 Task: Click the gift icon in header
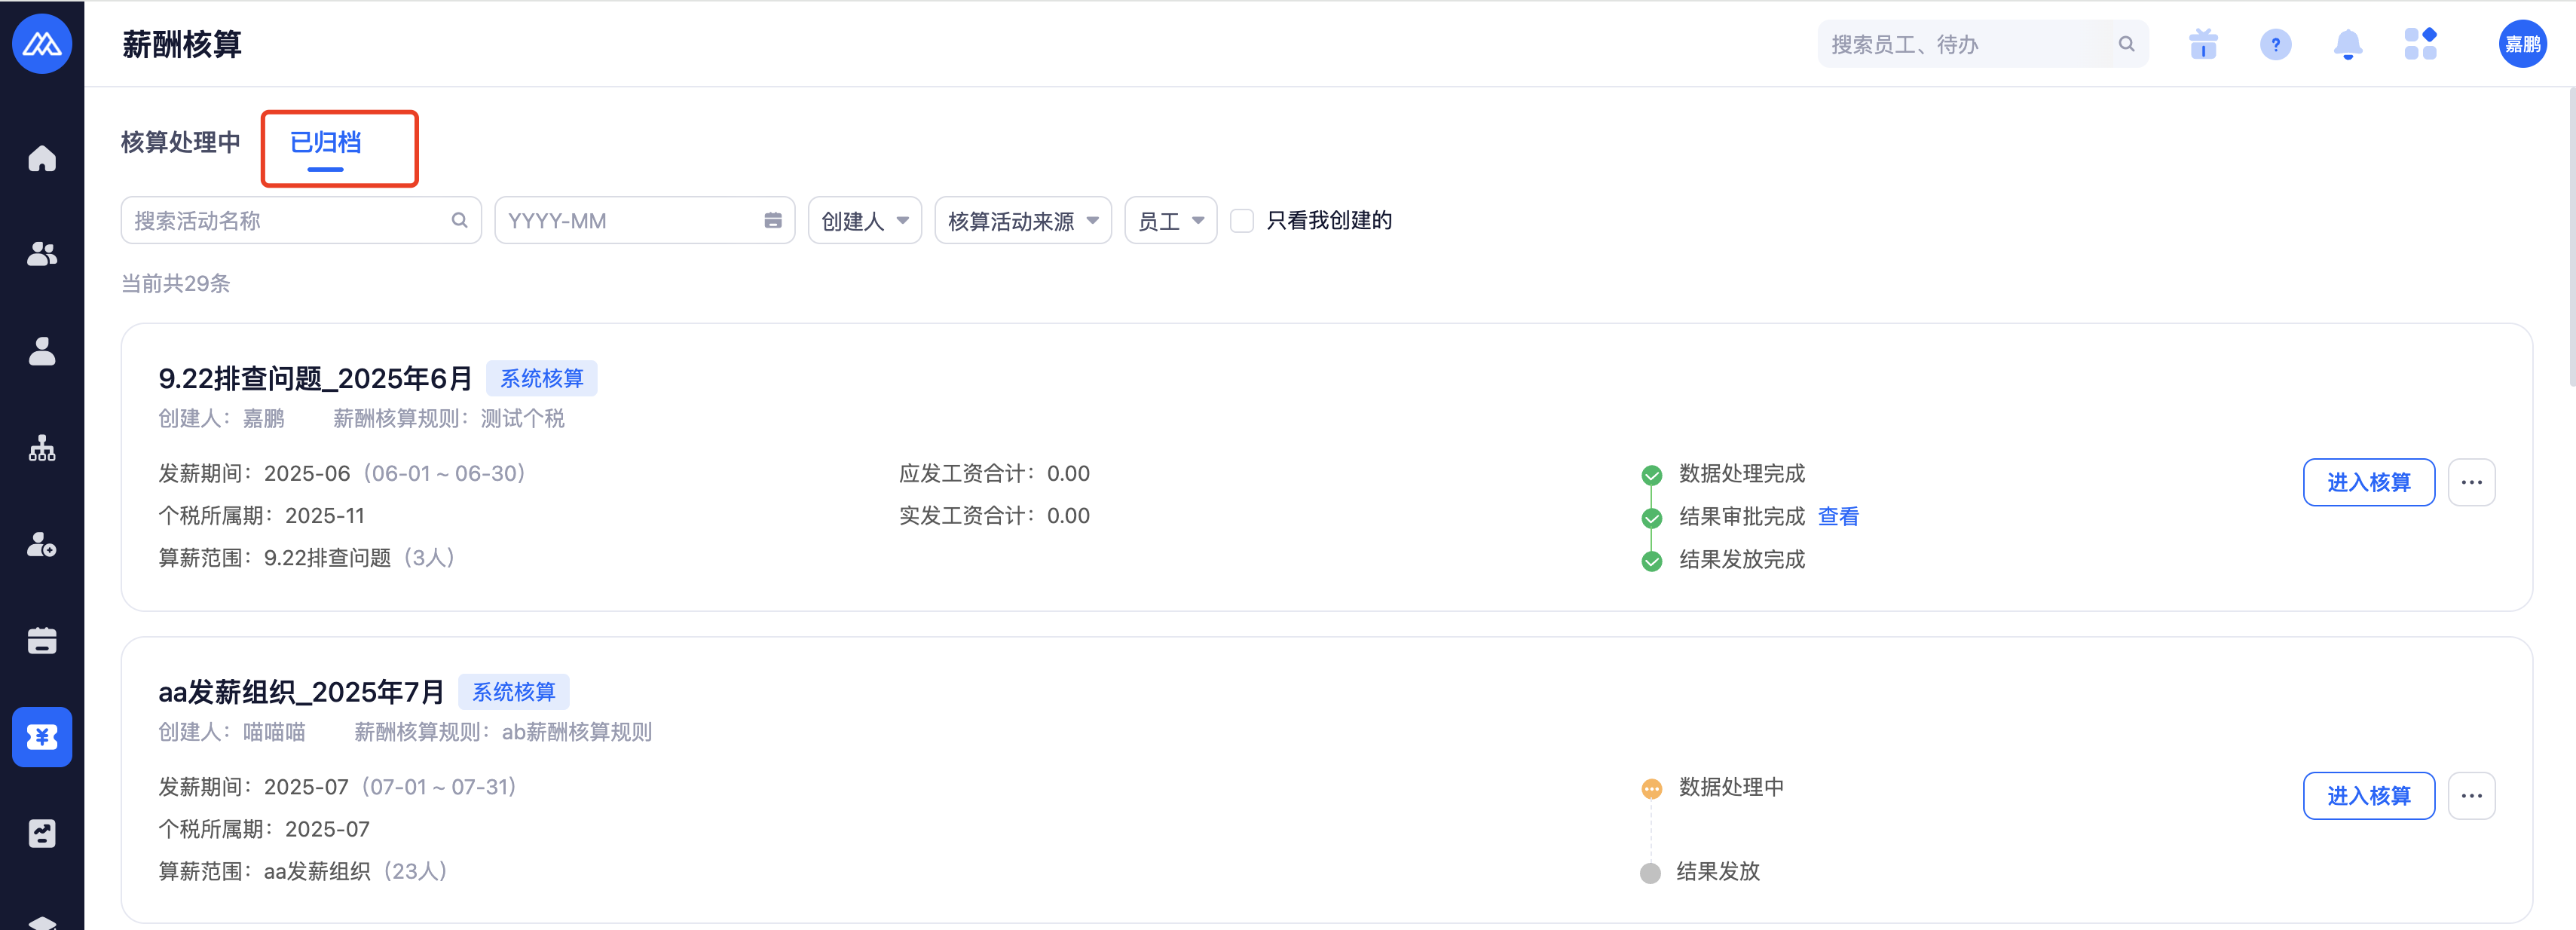(x=2203, y=44)
